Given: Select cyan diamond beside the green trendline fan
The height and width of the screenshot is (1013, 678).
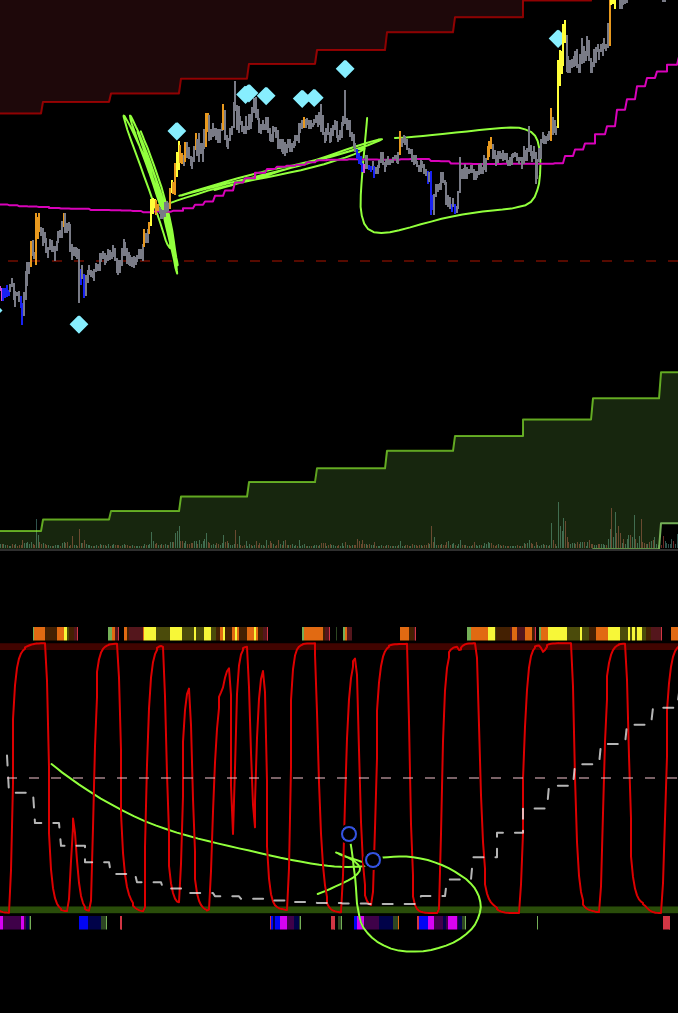Looking at the screenshot, I should [x=177, y=131].
